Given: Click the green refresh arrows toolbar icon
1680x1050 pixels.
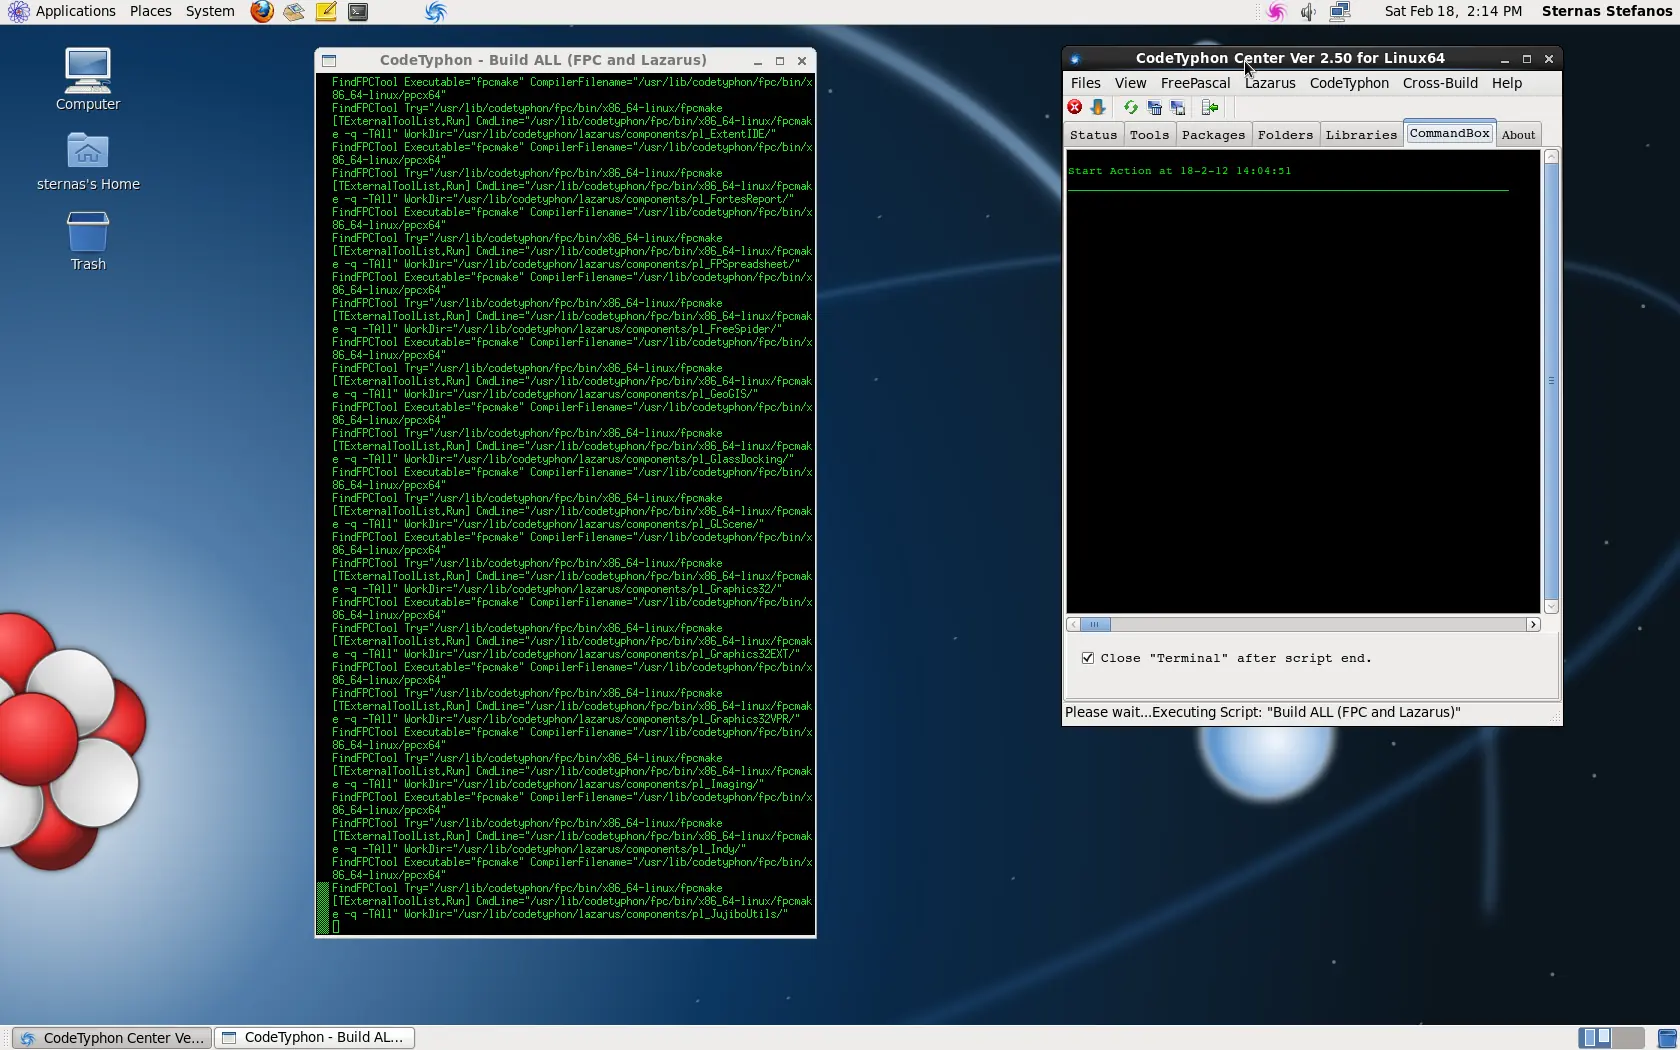Looking at the screenshot, I should tap(1131, 107).
